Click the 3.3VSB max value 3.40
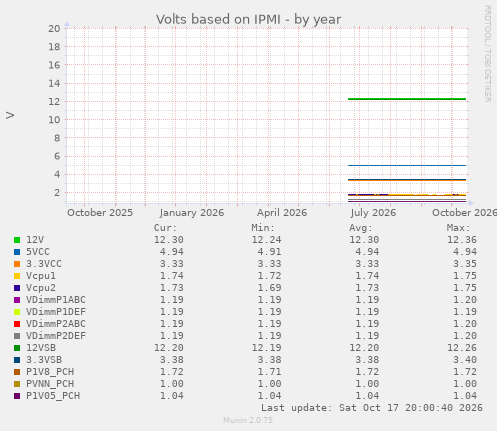The width and height of the screenshot is (497, 431). click(465, 360)
